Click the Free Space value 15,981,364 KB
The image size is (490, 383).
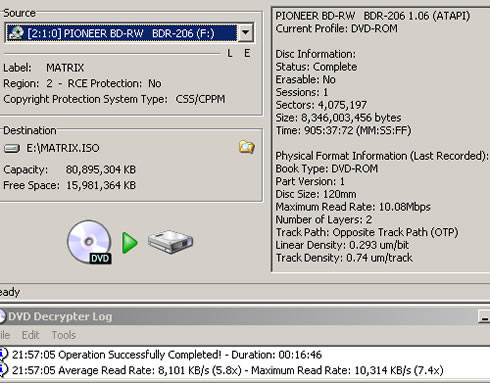101,185
